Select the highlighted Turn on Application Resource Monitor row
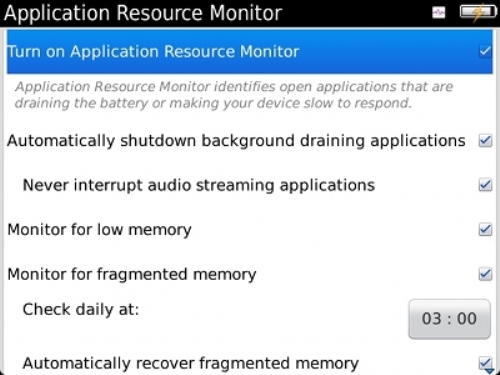Image resolution: width=500 pixels, height=375 pixels. [x=249, y=52]
